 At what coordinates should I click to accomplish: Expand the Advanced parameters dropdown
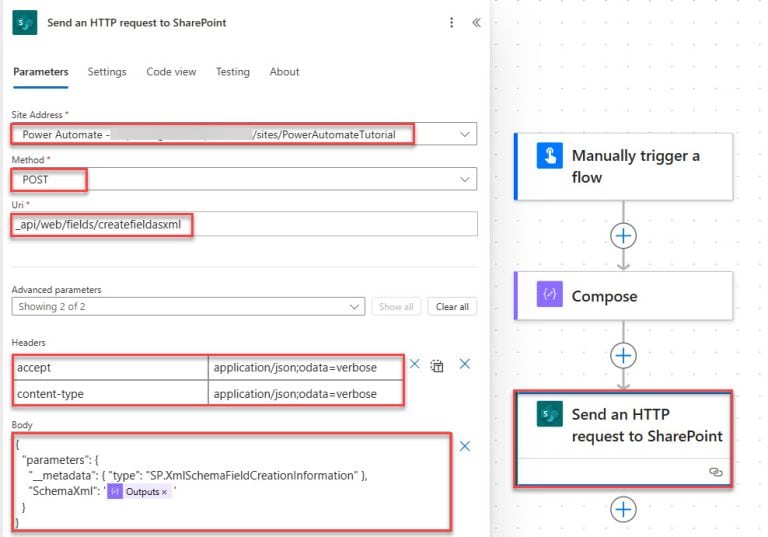(188, 307)
